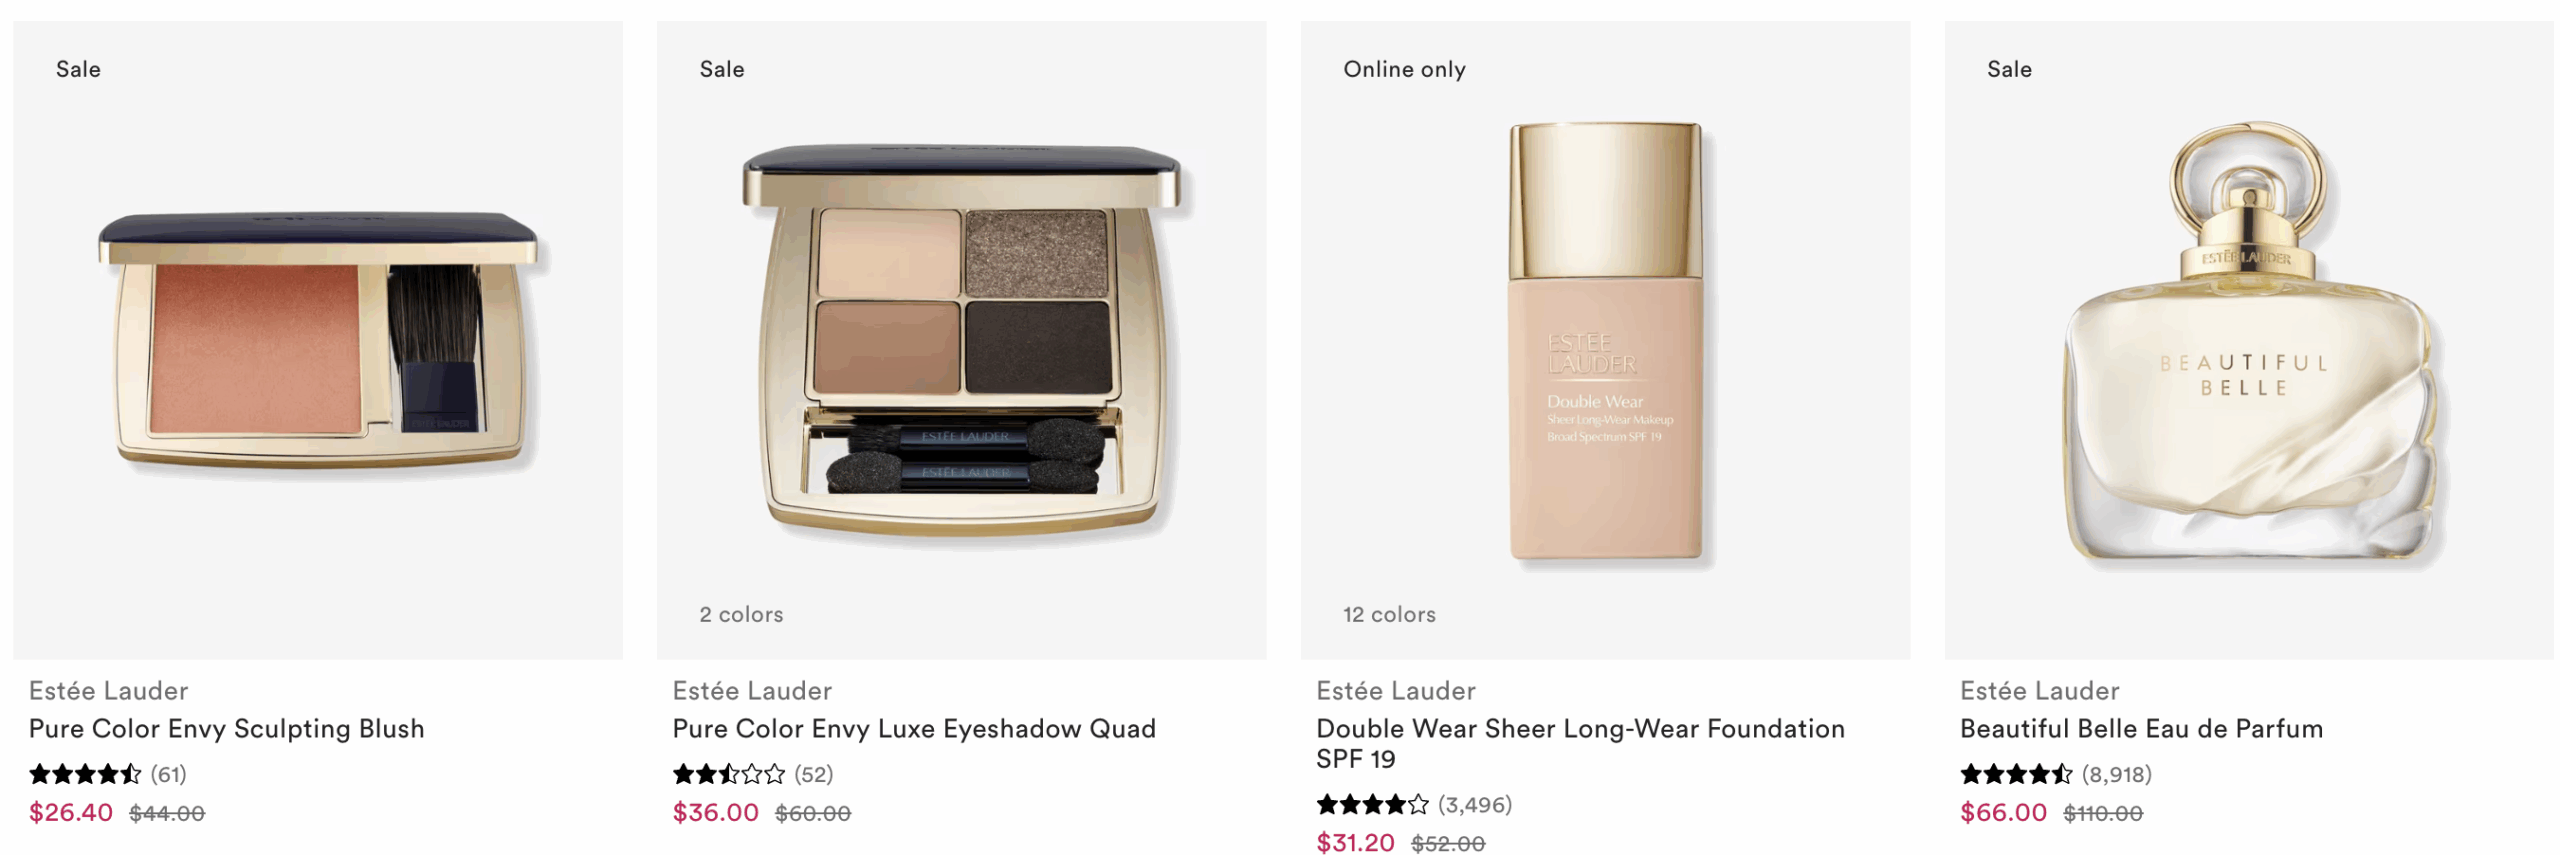Image resolution: width=2560 pixels, height=855 pixels.
Task: Open Beautiful Belle Eau de Parfum link
Action: click(2141, 728)
